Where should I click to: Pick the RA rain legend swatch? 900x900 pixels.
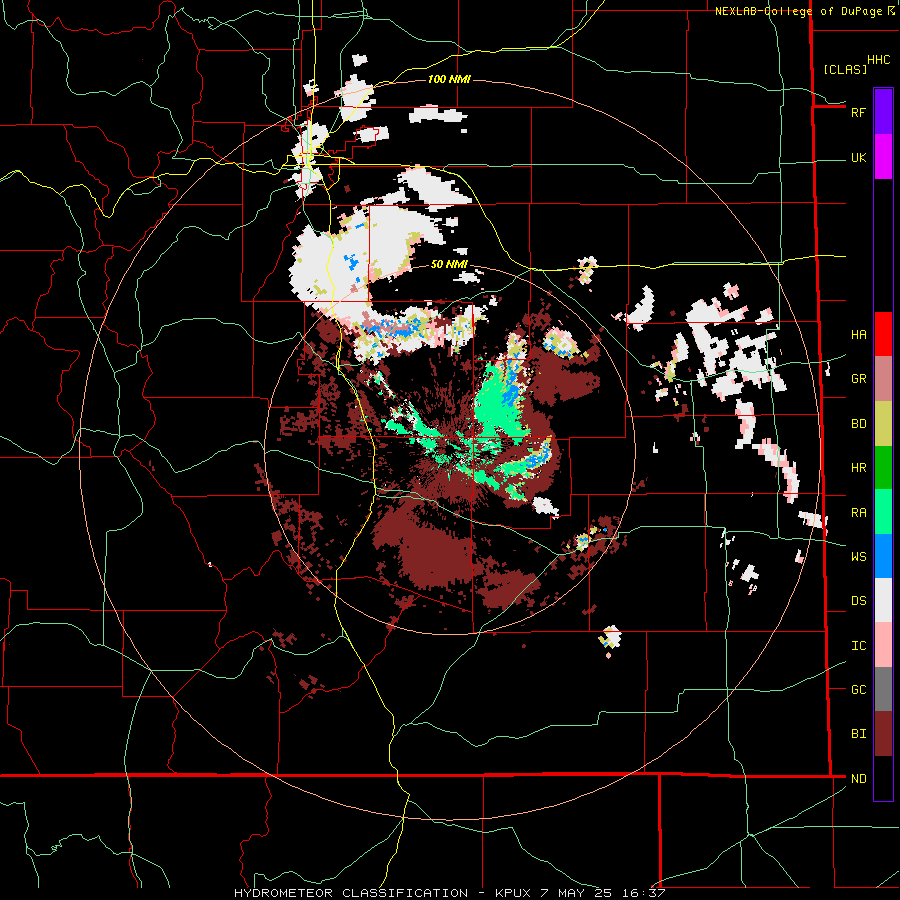[883, 512]
